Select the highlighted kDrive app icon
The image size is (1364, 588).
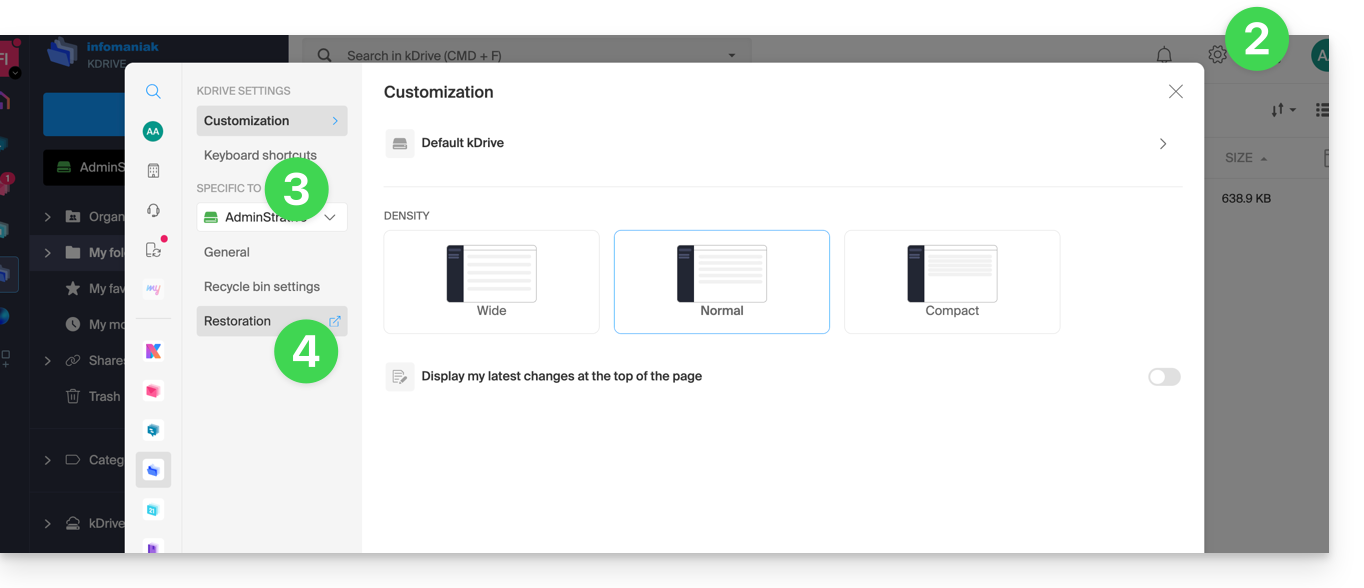click(x=153, y=470)
